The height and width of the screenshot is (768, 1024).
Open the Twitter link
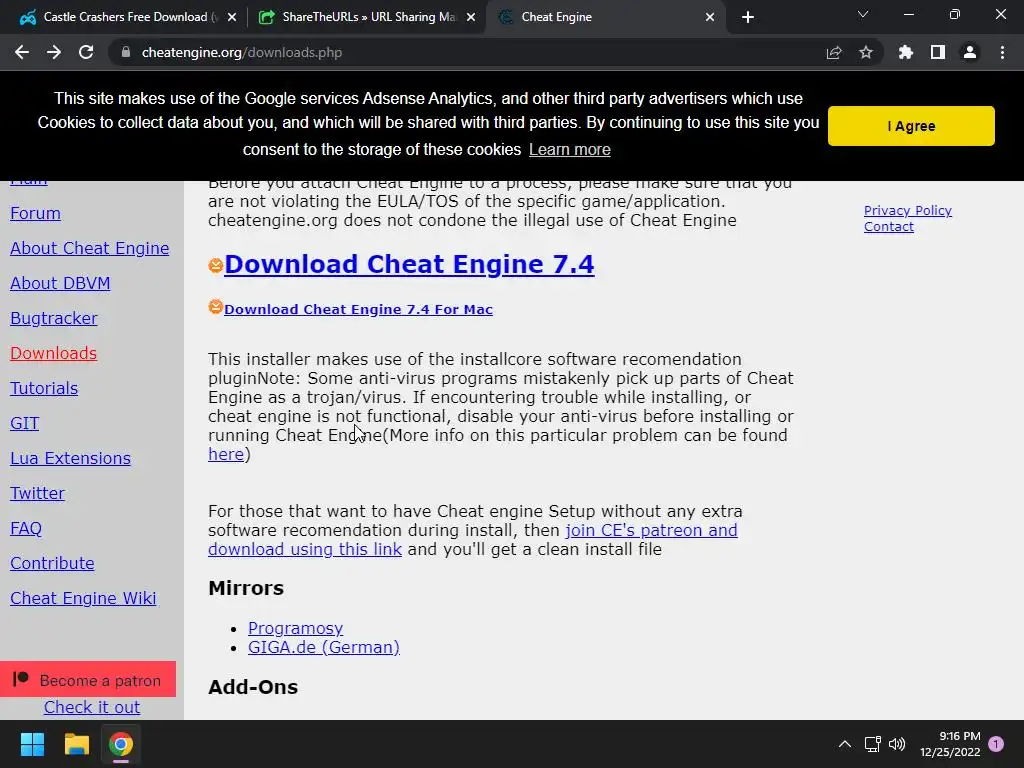(37, 494)
